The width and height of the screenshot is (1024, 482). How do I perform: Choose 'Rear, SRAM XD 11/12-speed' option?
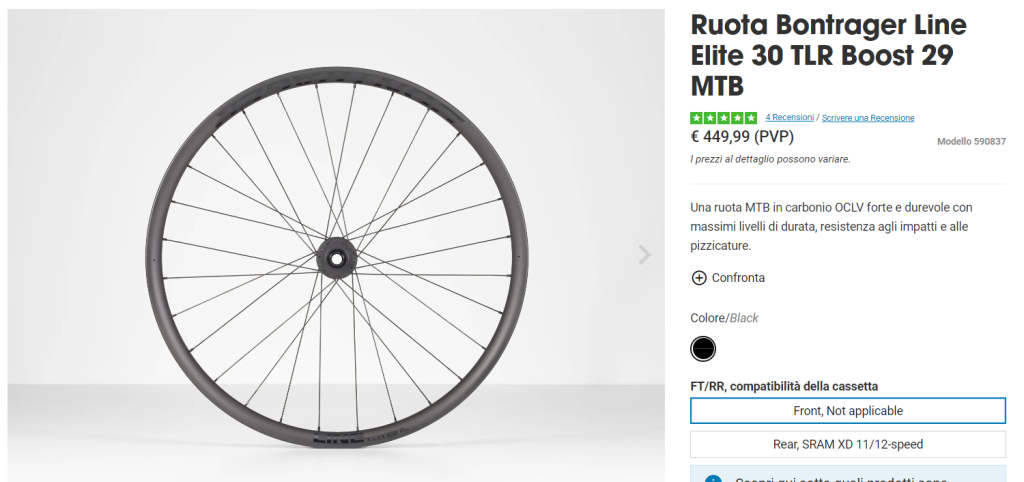848,444
